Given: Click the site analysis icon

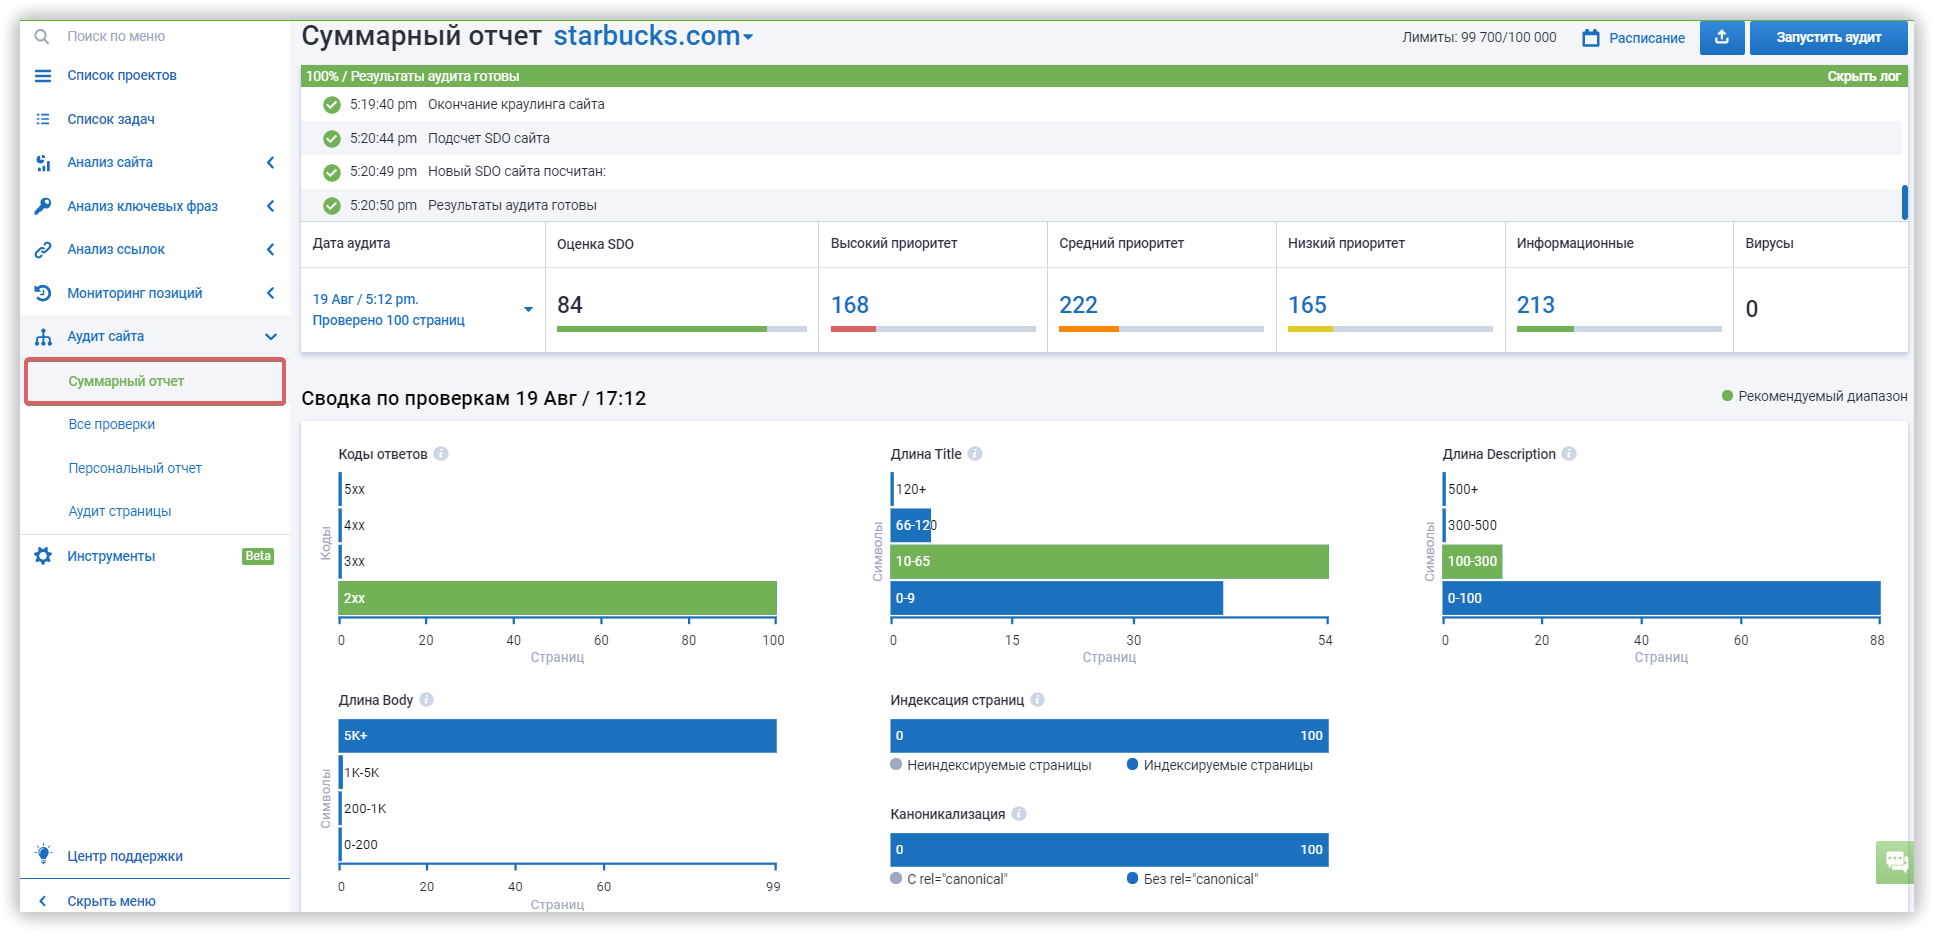Looking at the screenshot, I should (43, 163).
